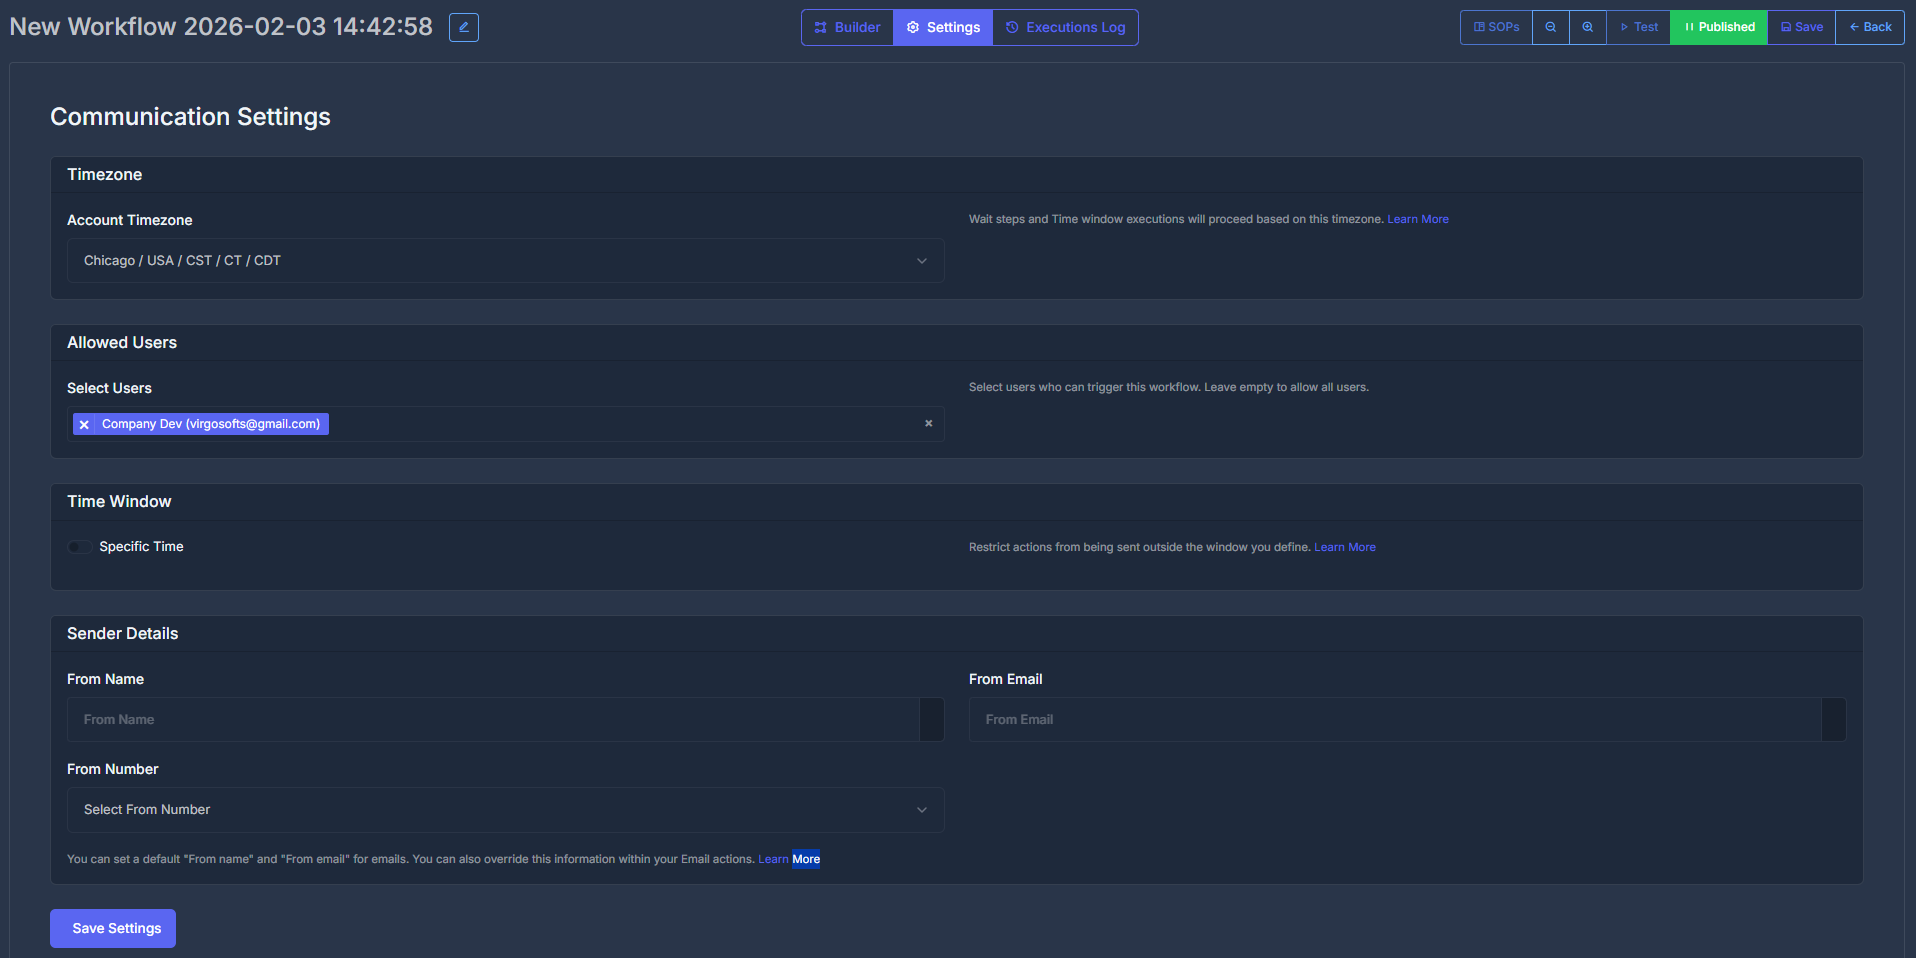The image size is (1916, 958).
Task: Zoom in the workflow view
Action: click(x=1587, y=27)
